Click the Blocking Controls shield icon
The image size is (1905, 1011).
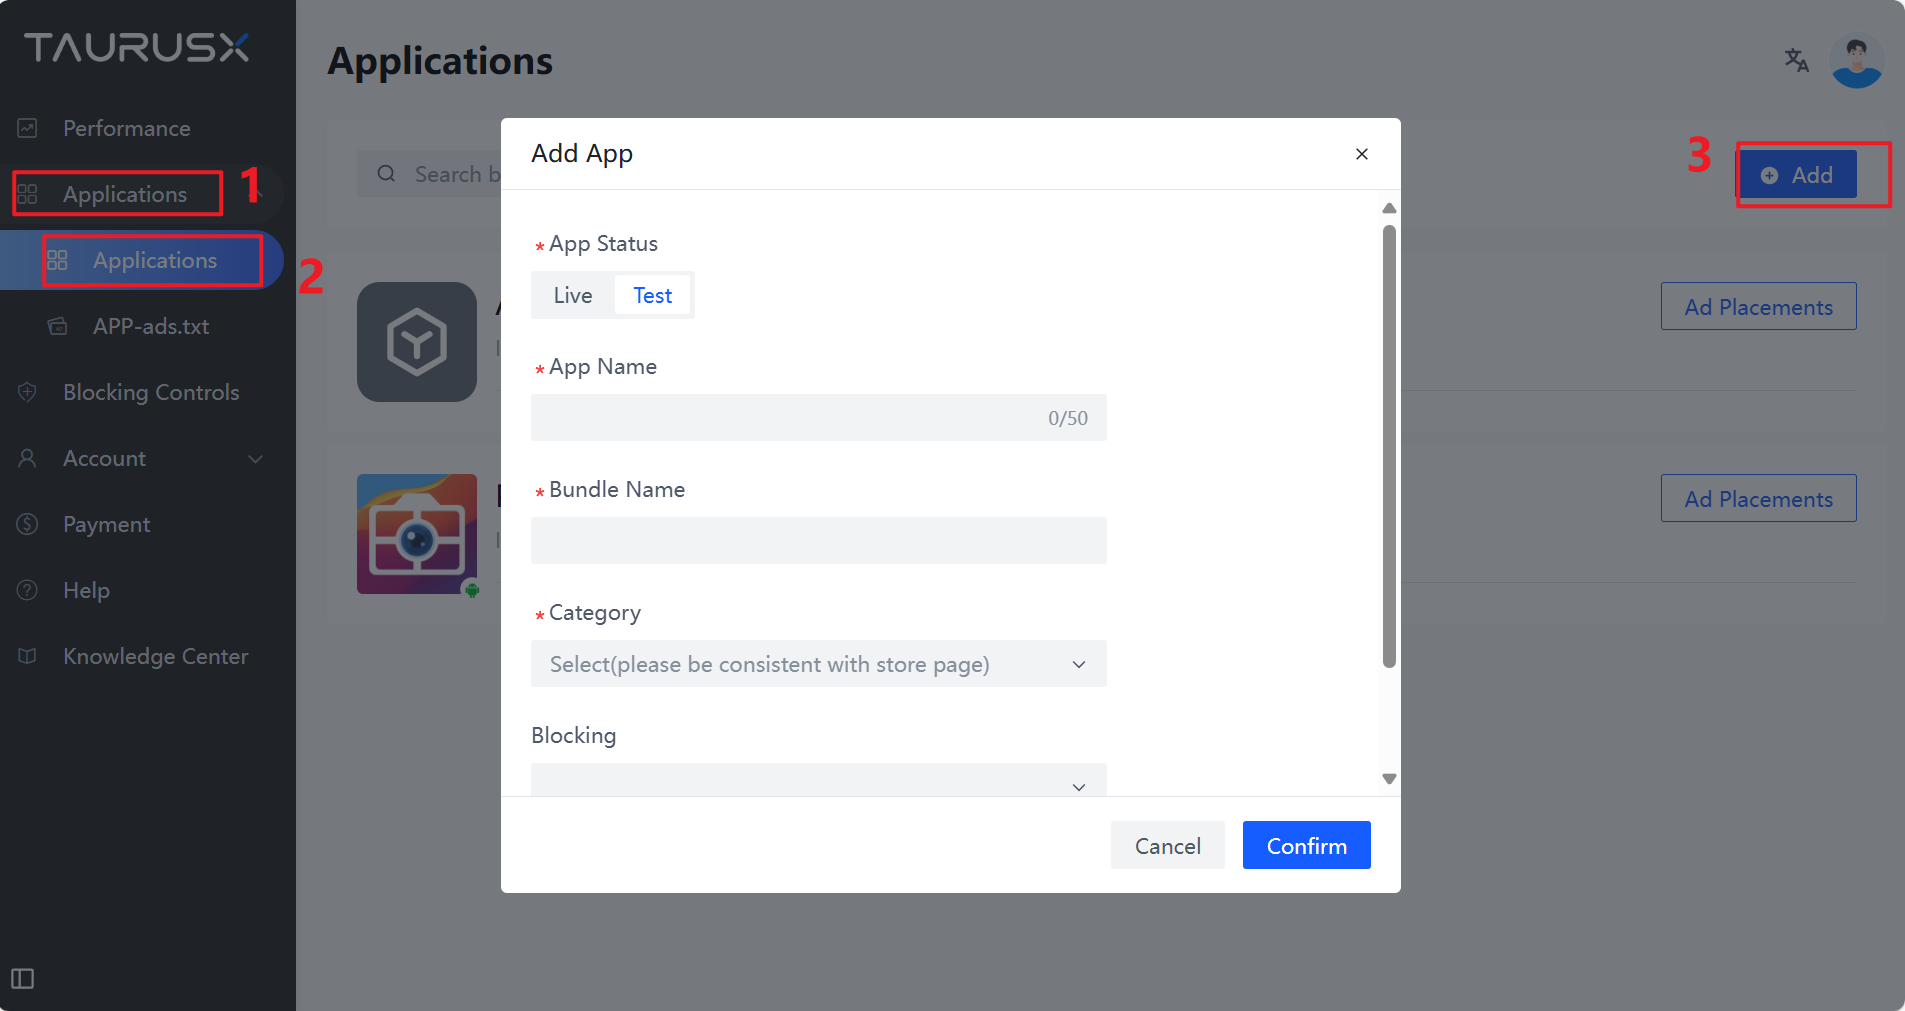click(x=28, y=392)
